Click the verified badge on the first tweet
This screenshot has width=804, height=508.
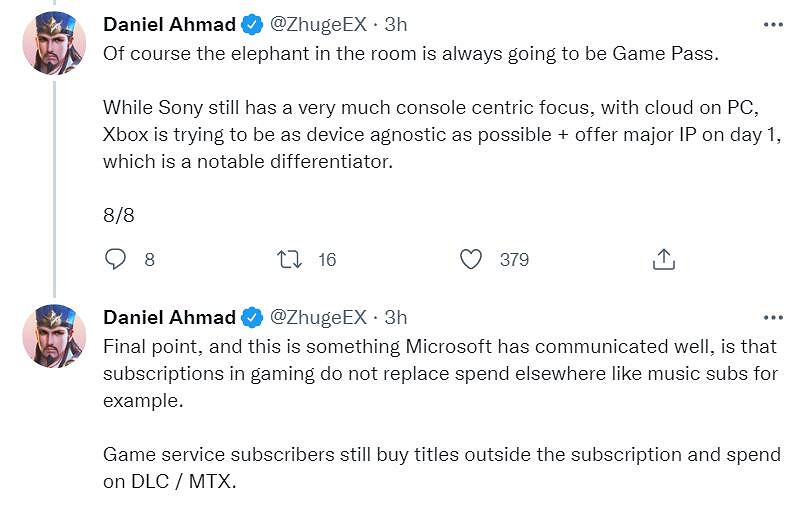tap(252, 25)
